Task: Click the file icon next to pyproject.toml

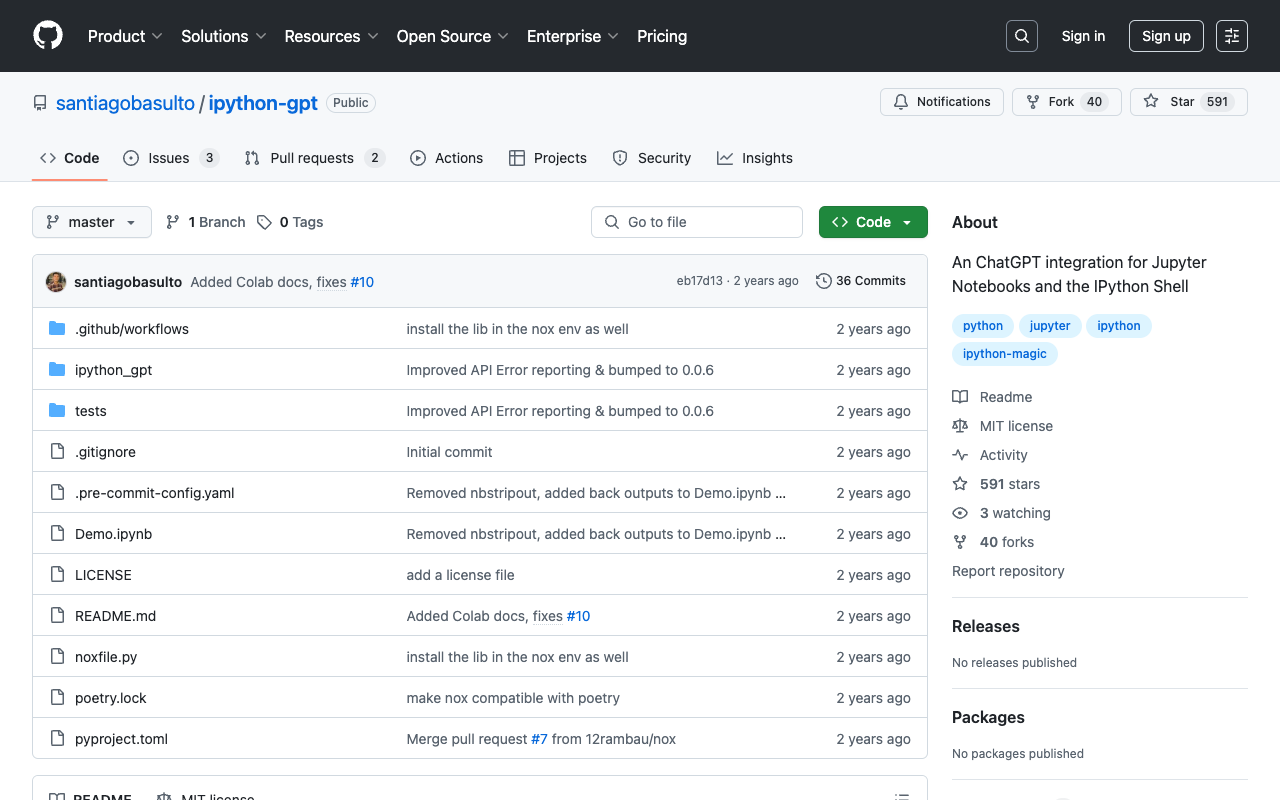Action: [x=57, y=739]
